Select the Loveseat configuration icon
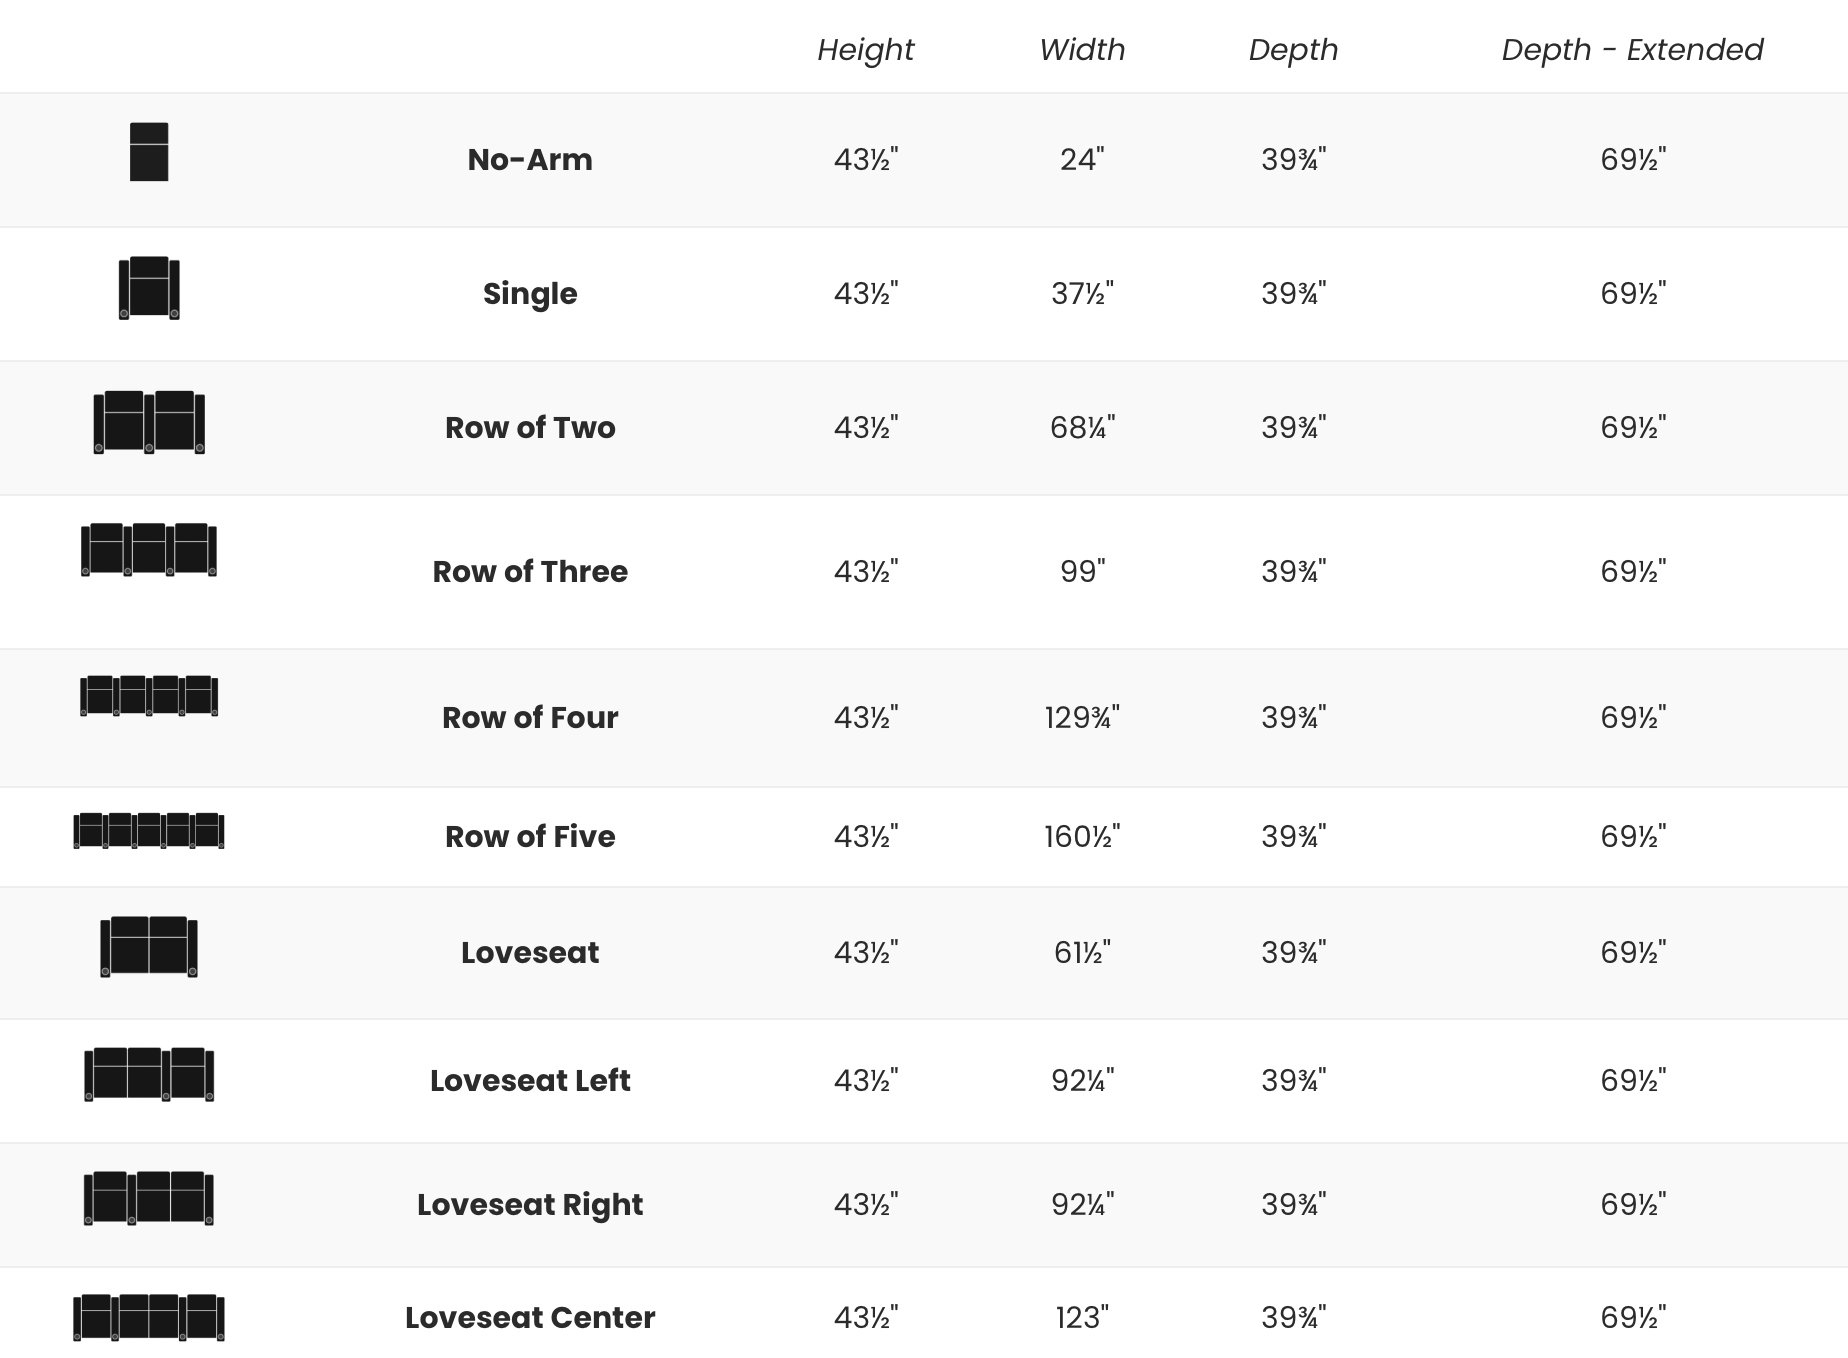This screenshot has width=1848, height=1358. tap(149, 946)
